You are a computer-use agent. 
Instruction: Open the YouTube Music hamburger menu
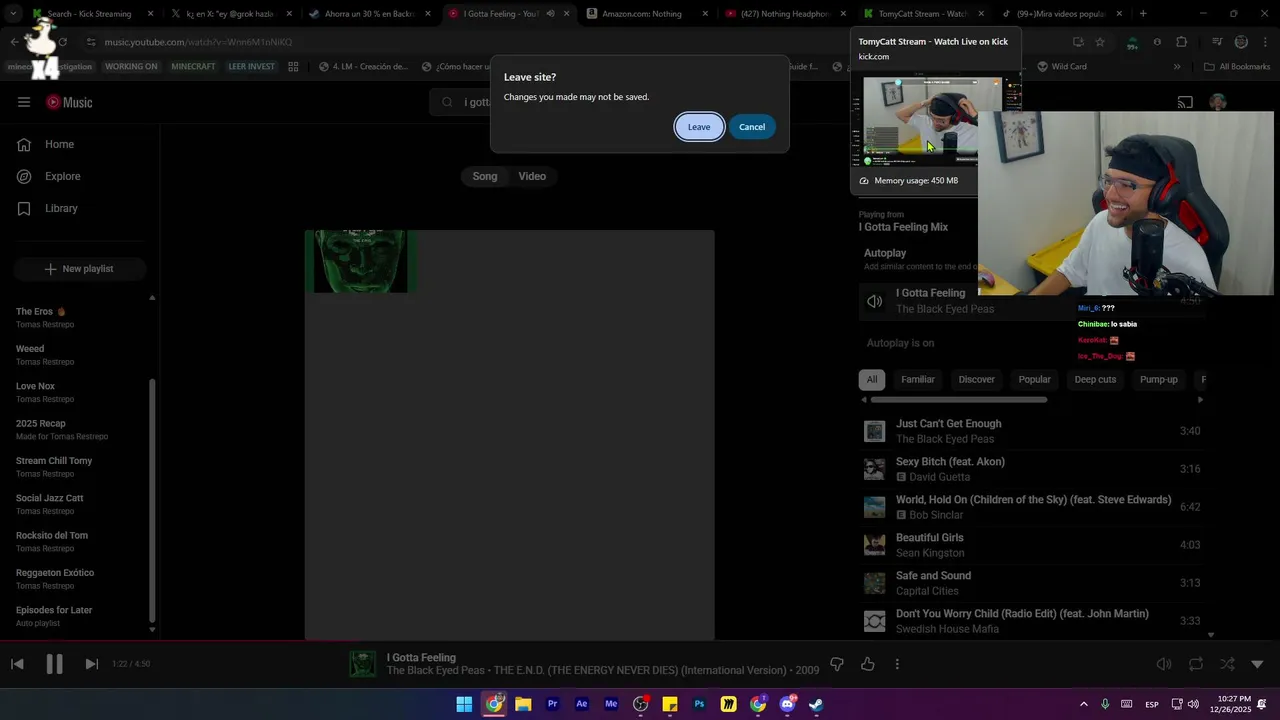pos(24,102)
